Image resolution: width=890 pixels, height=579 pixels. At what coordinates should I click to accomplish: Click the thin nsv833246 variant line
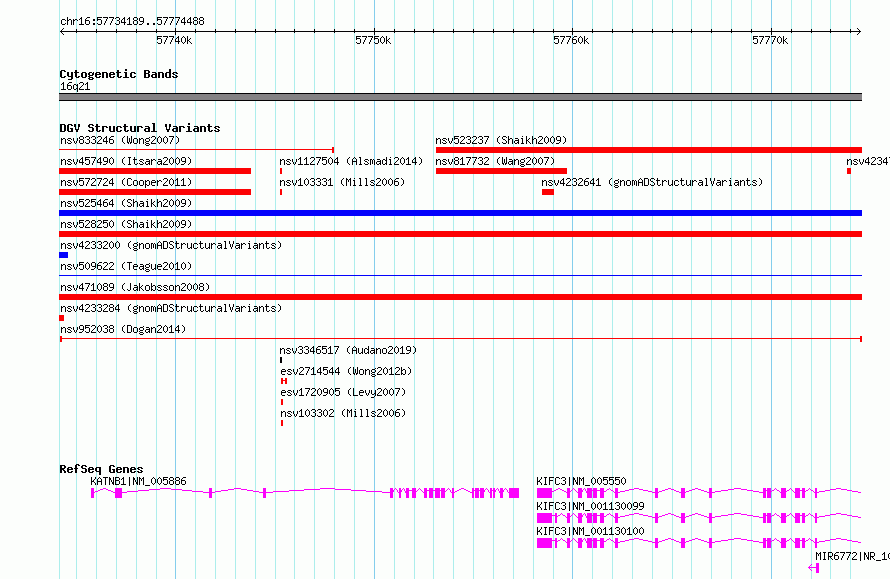[x=196, y=150]
